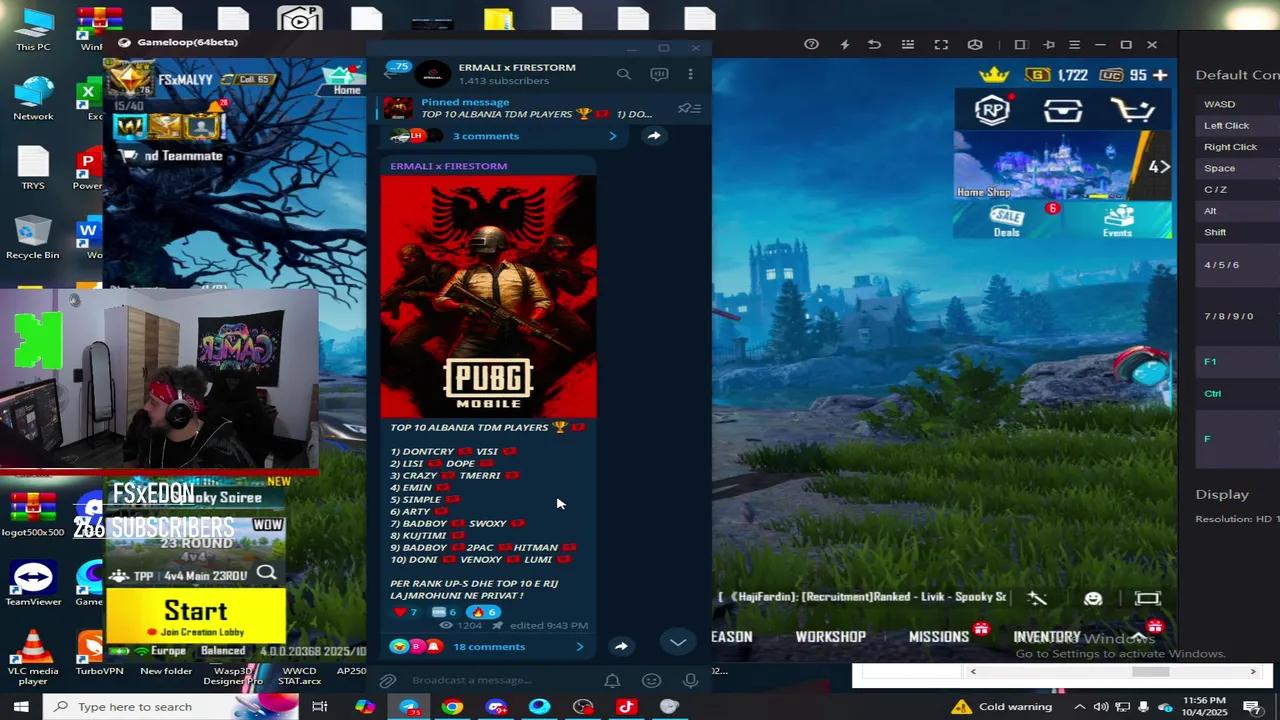This screenshot has height=720, width=1280.
Task: Select the Space control mapping
Action: click(1219, 168)
